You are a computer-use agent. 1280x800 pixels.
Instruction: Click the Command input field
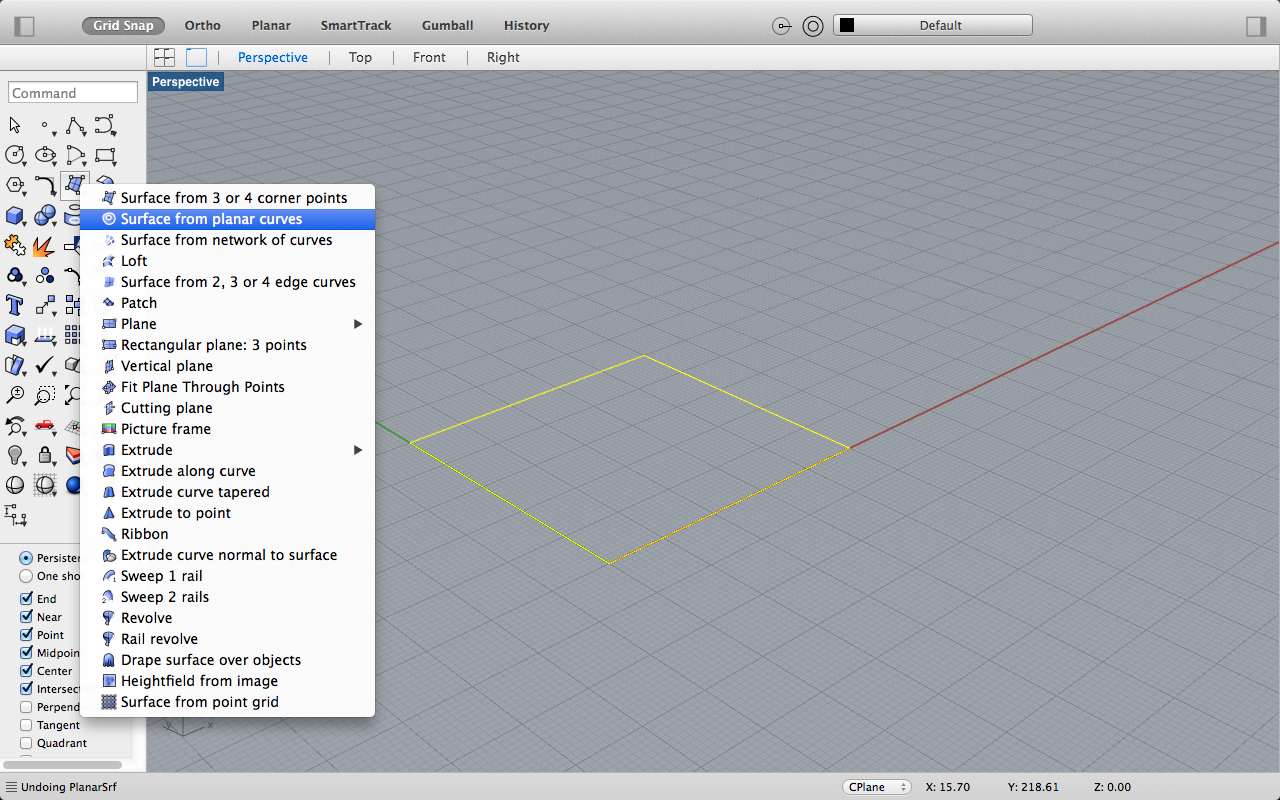73,93
